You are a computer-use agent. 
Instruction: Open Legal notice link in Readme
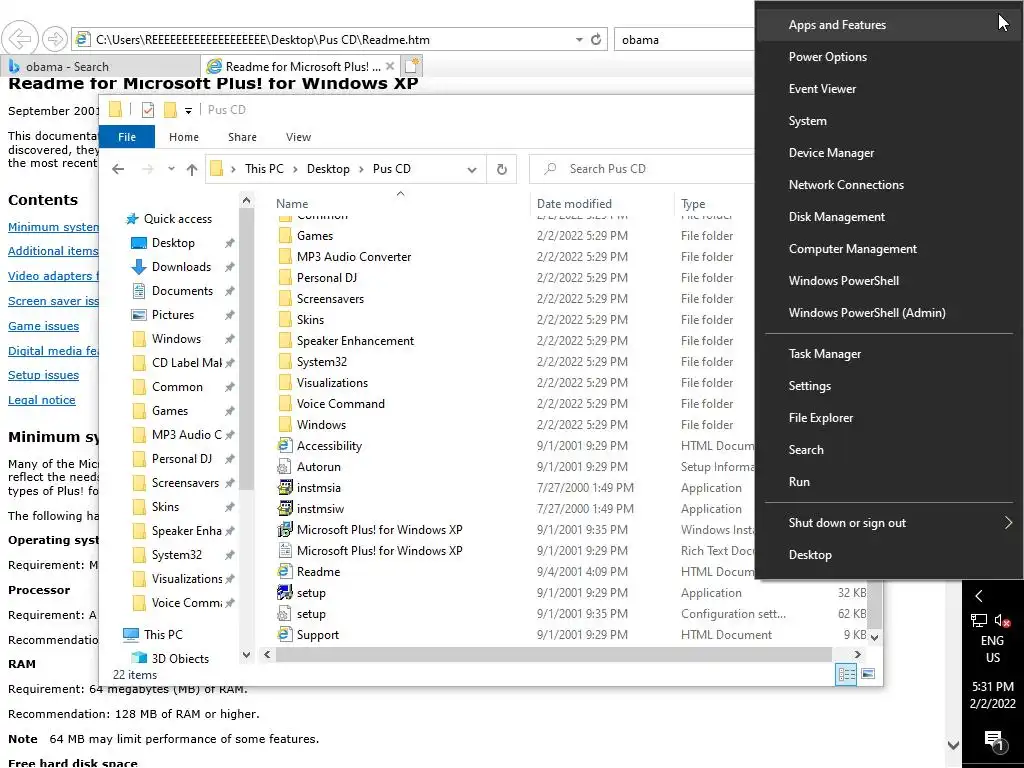(41, 400)
